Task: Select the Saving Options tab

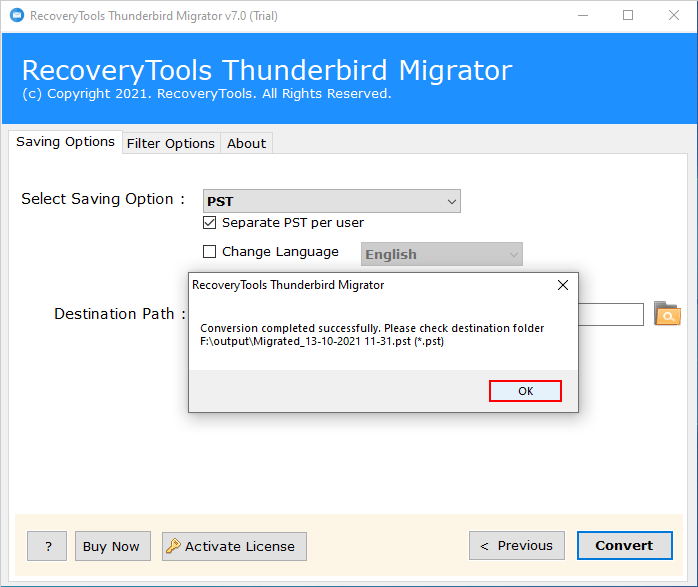Action: [x=65, y=142]
